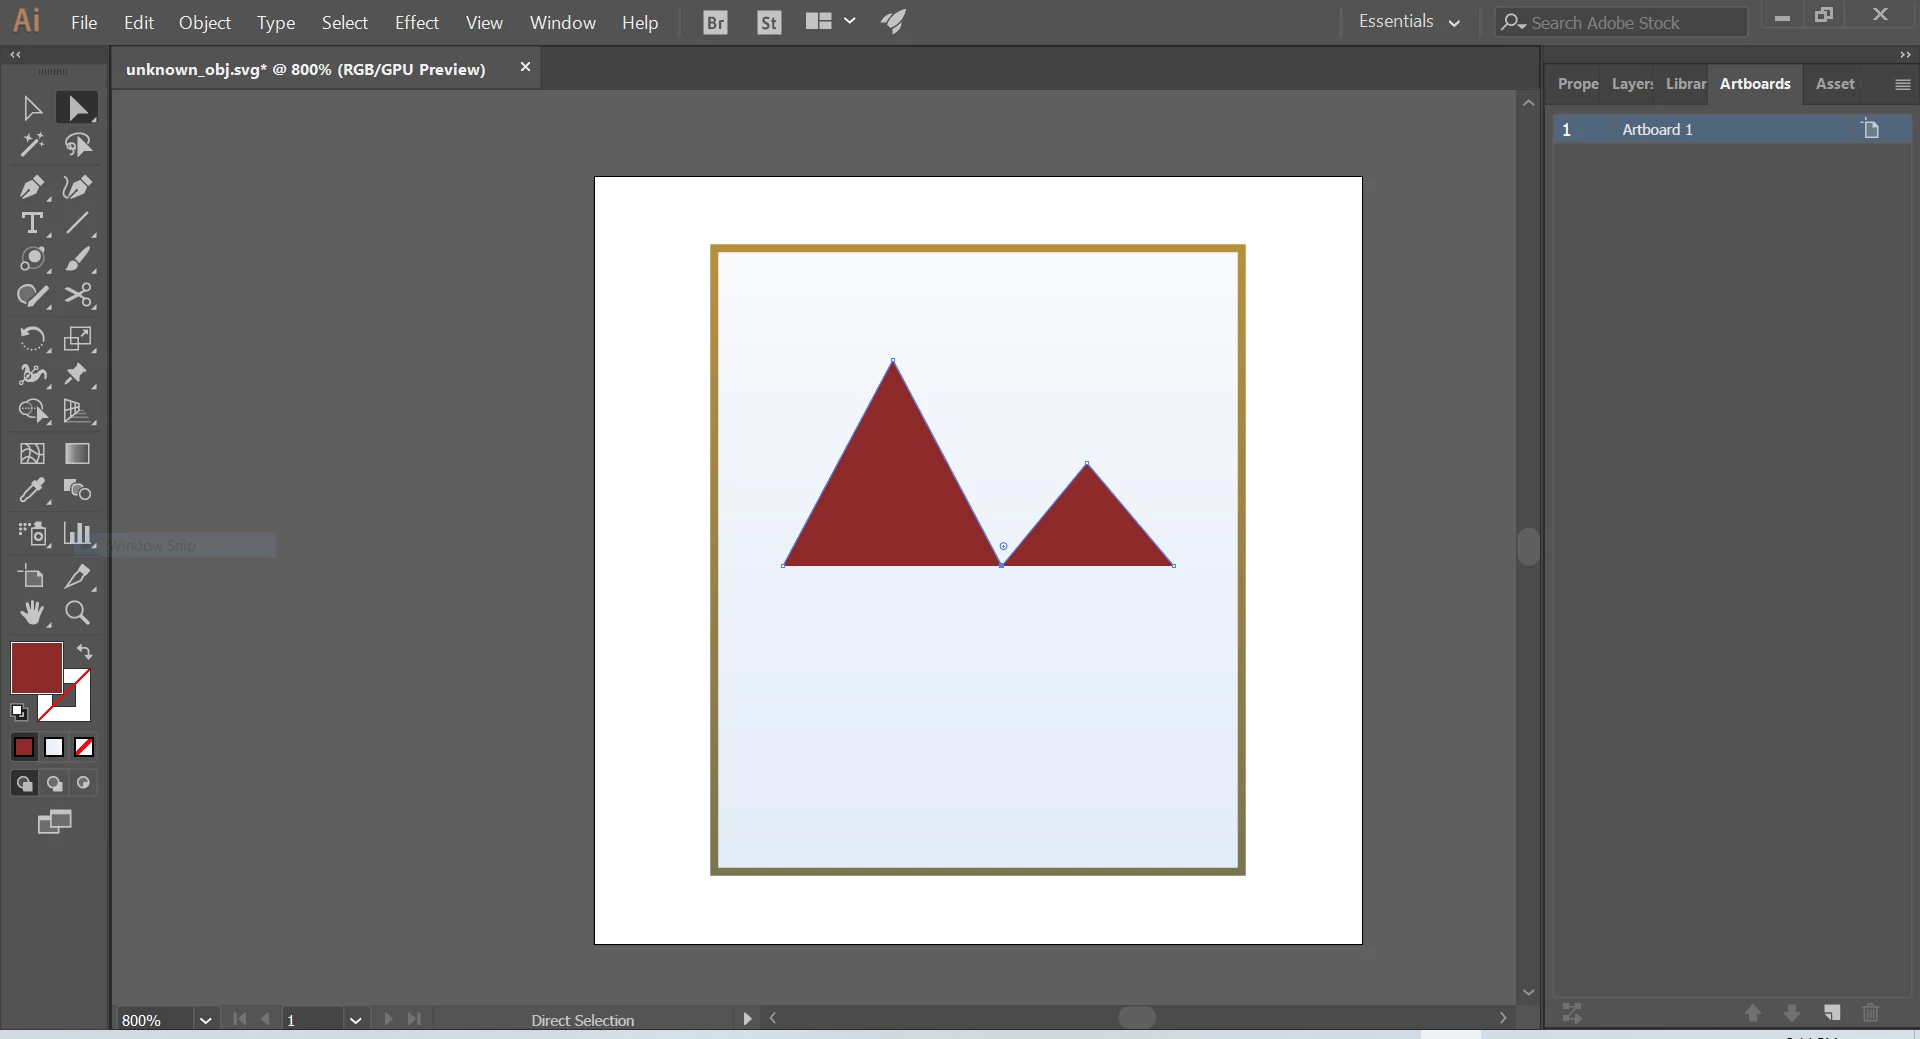Open Artboard 1 options icon
This screenshot has height=1039, width=1920.
click(1871, 129)
